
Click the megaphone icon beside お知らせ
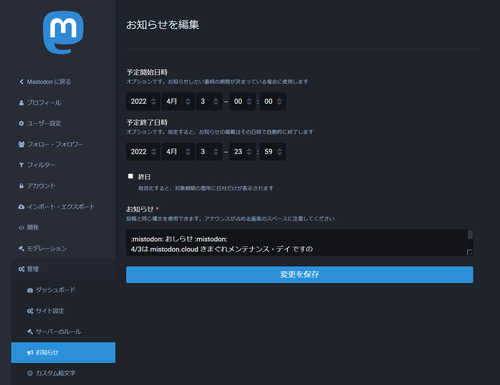[x=30, y=352]
